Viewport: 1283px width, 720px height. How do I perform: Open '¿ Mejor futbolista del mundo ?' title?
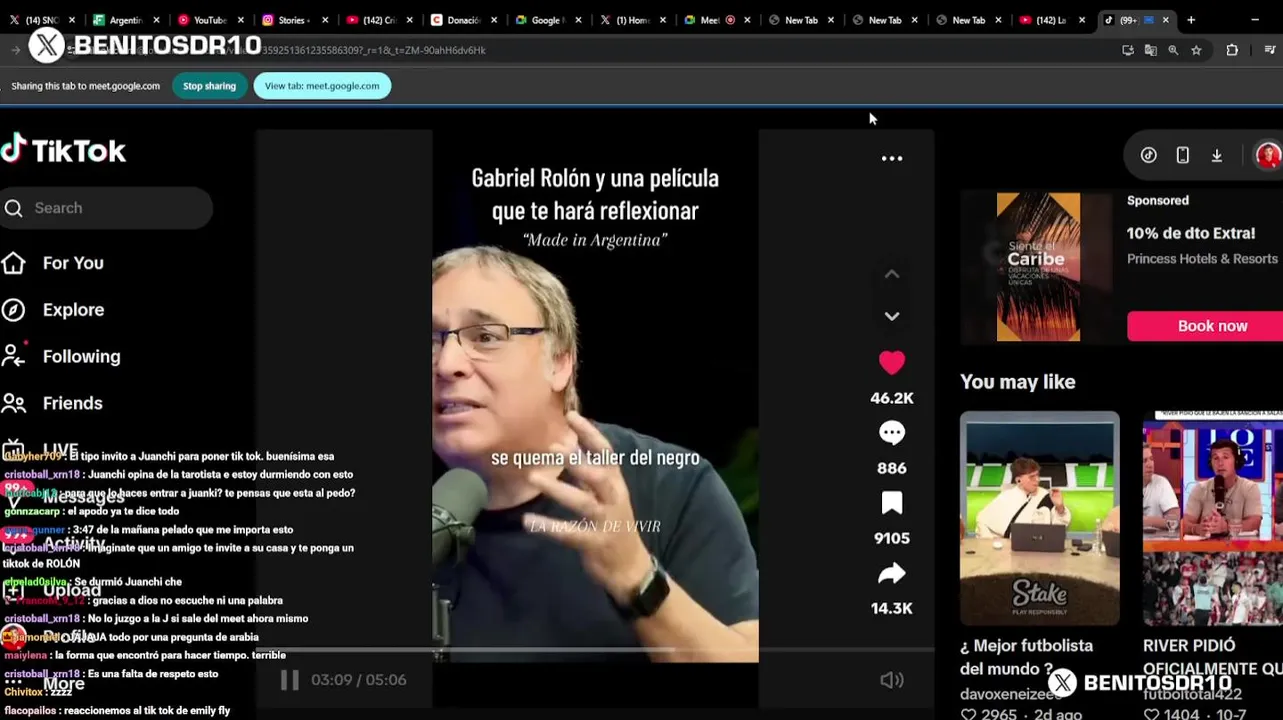click(1026, 657)
